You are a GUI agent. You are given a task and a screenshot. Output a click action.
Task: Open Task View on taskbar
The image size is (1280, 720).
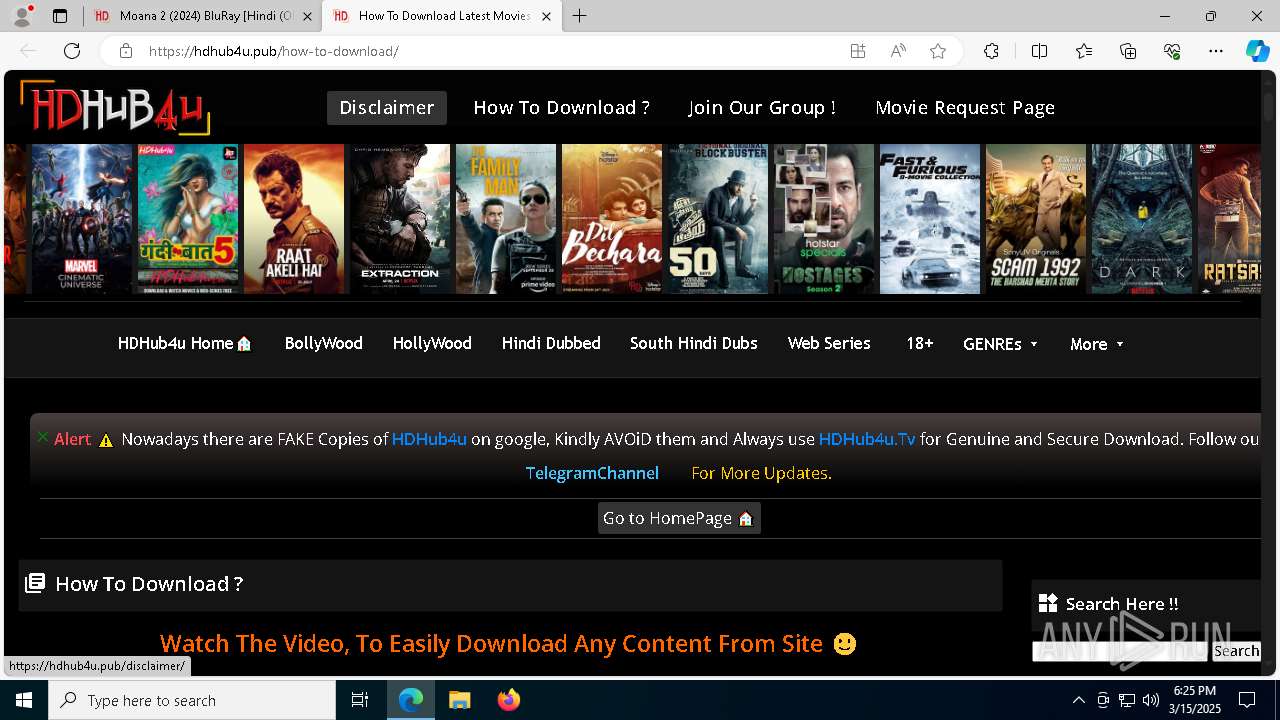pyautogui.click(x=360, y=700)
